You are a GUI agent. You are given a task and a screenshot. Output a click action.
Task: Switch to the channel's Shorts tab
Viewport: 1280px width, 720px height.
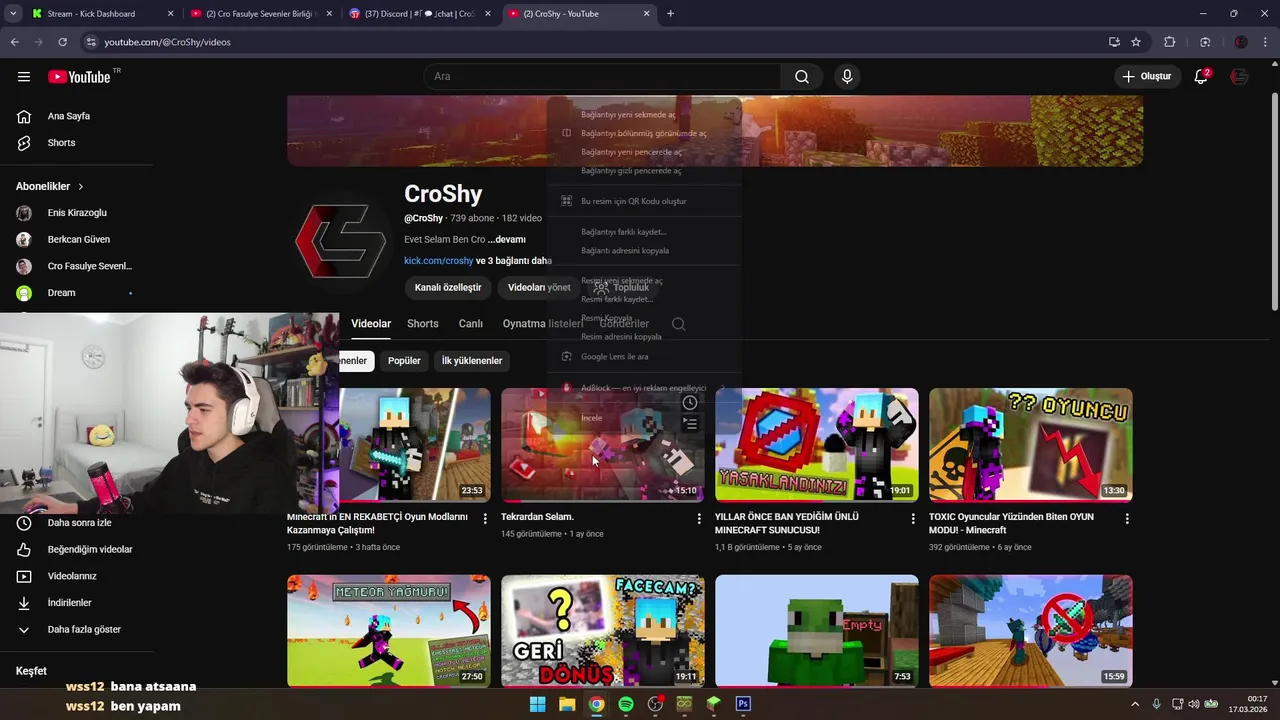point(423,324)
